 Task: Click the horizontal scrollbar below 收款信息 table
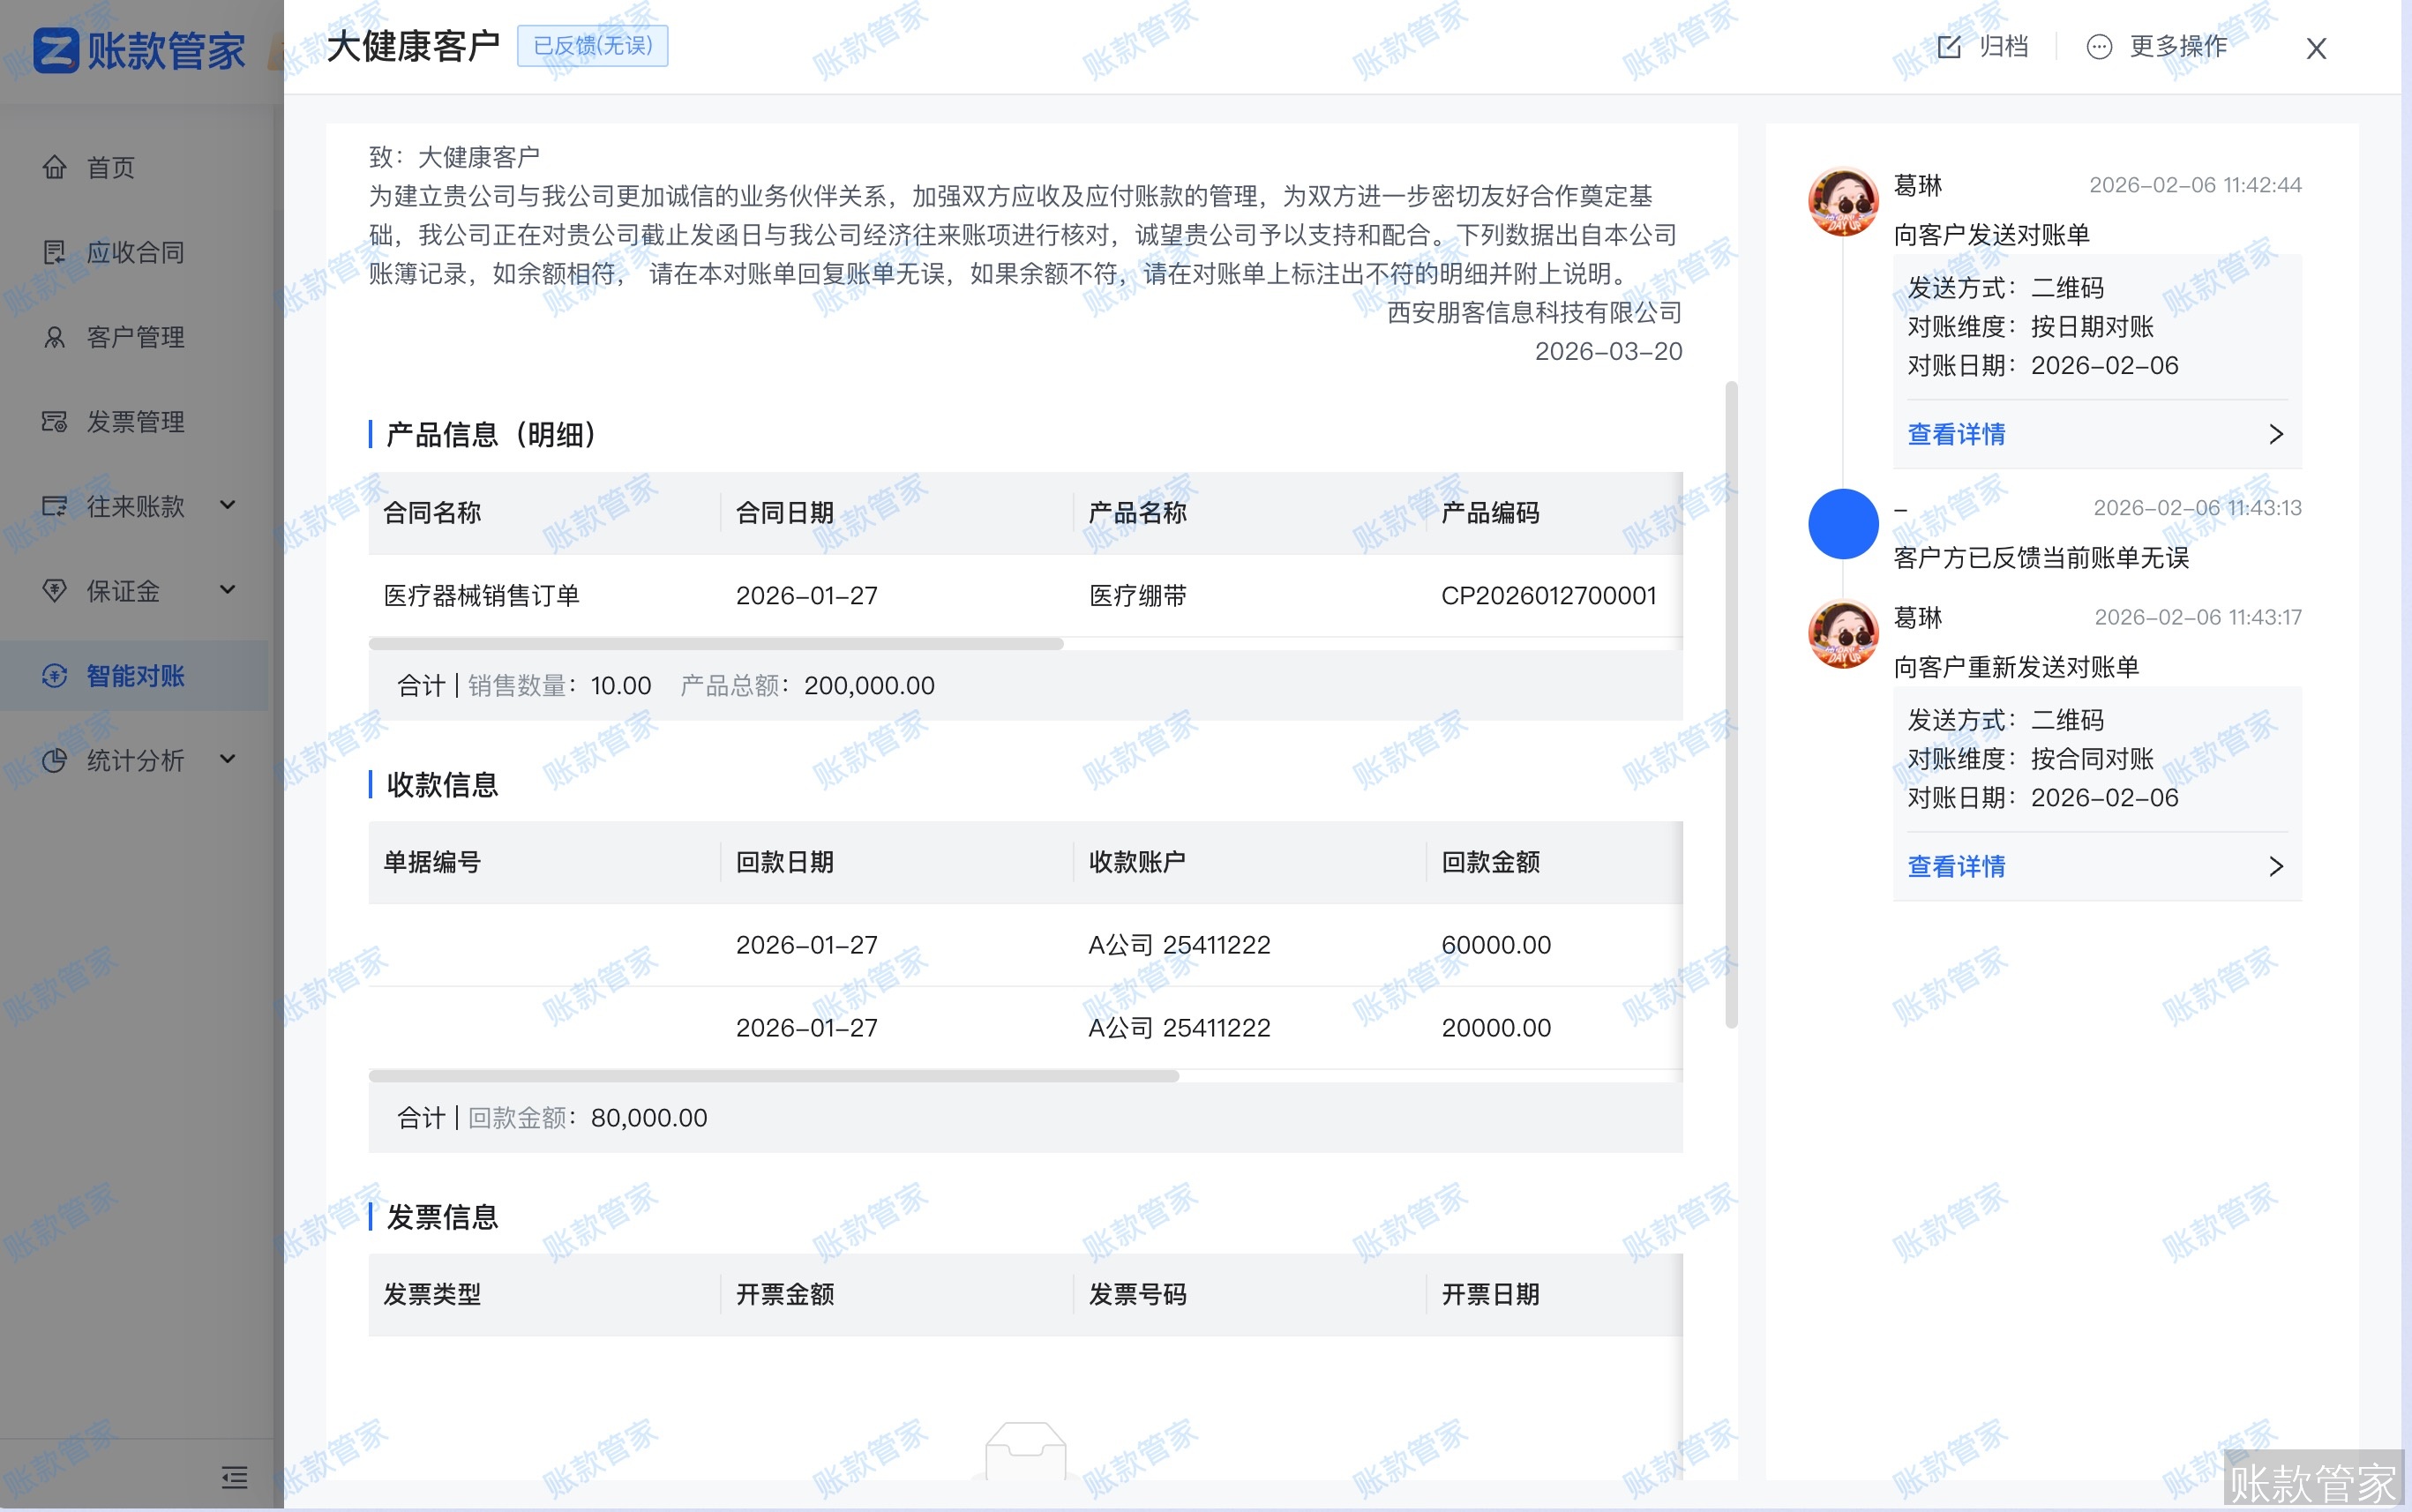(770, 1076)
